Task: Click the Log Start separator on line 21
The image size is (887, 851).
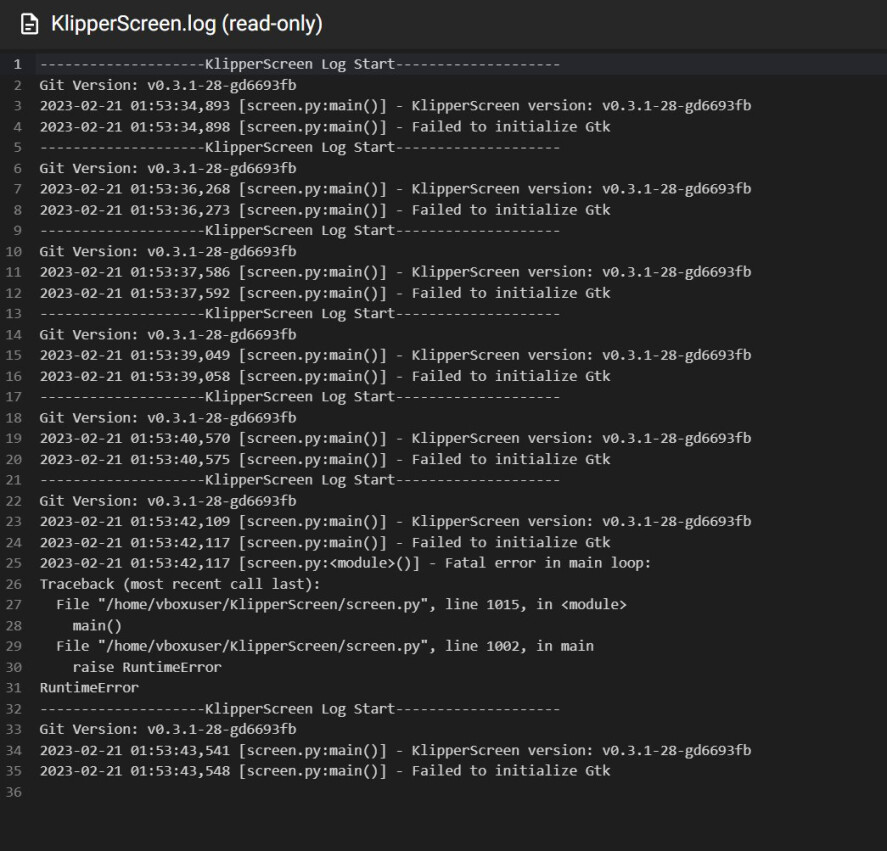Action: coord(300,480)
